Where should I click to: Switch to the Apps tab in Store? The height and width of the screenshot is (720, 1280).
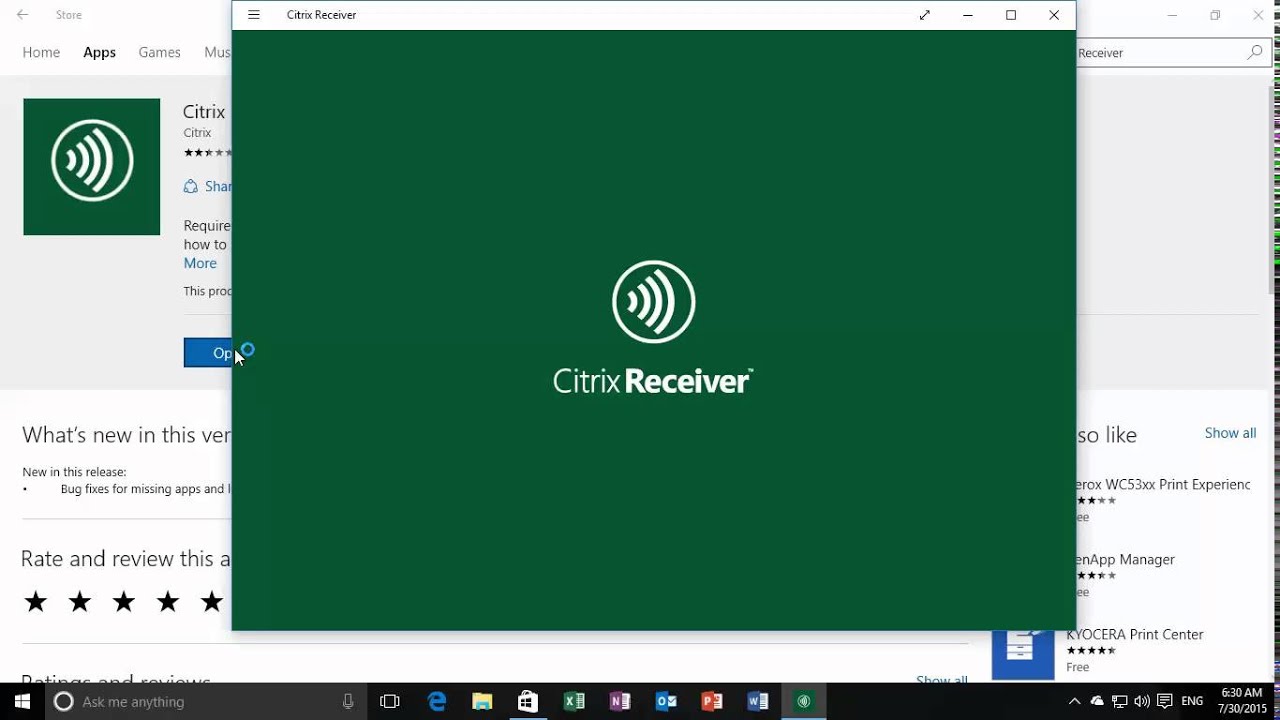[99, 52]
